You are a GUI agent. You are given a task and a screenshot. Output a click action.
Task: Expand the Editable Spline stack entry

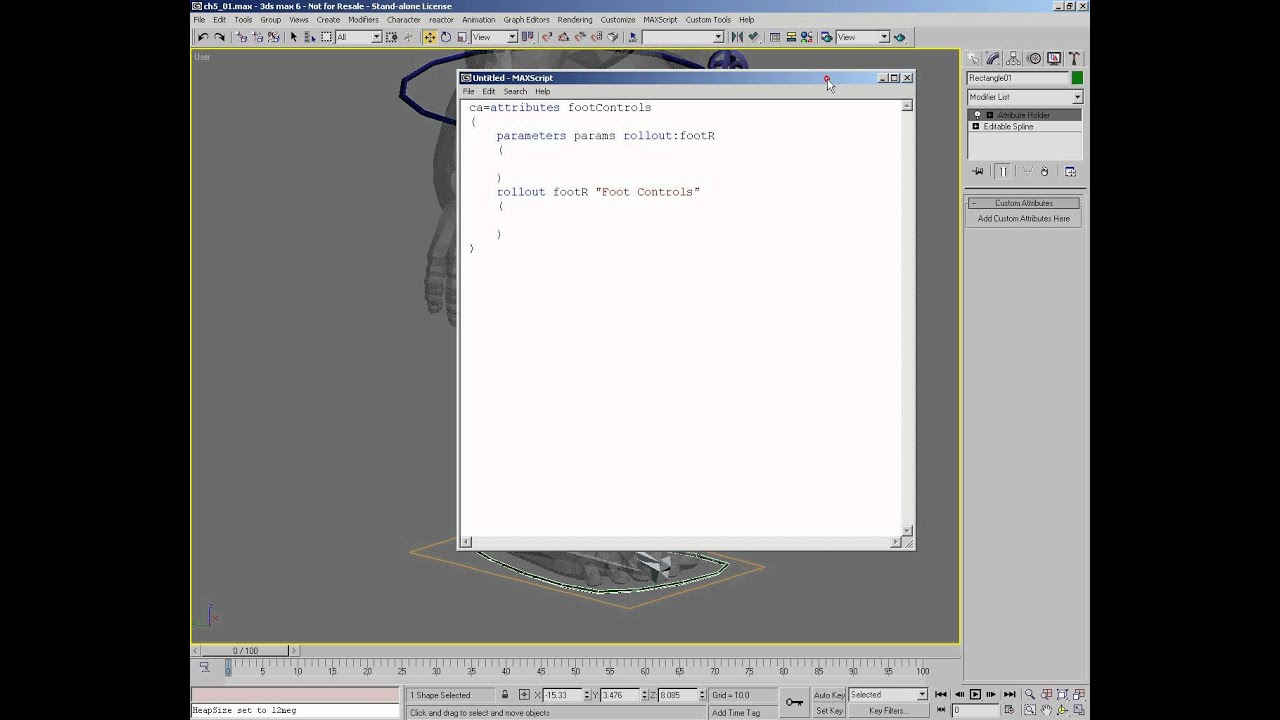point(976,127)
